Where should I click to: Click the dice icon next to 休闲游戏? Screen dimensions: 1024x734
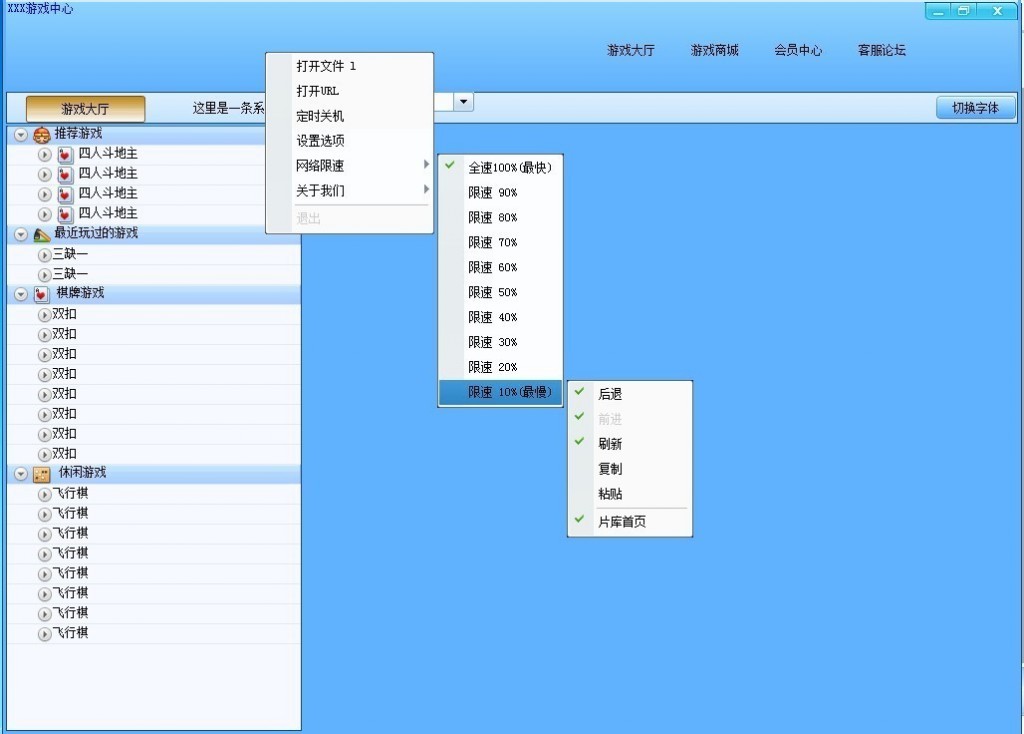point(40,473)
